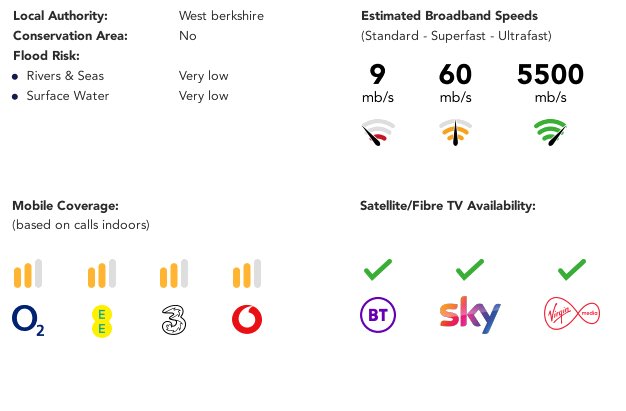Viewport: 626px width, 411px height.
Task: Click the BT logo
Action: pyautogui.click(x=378, y=315)
